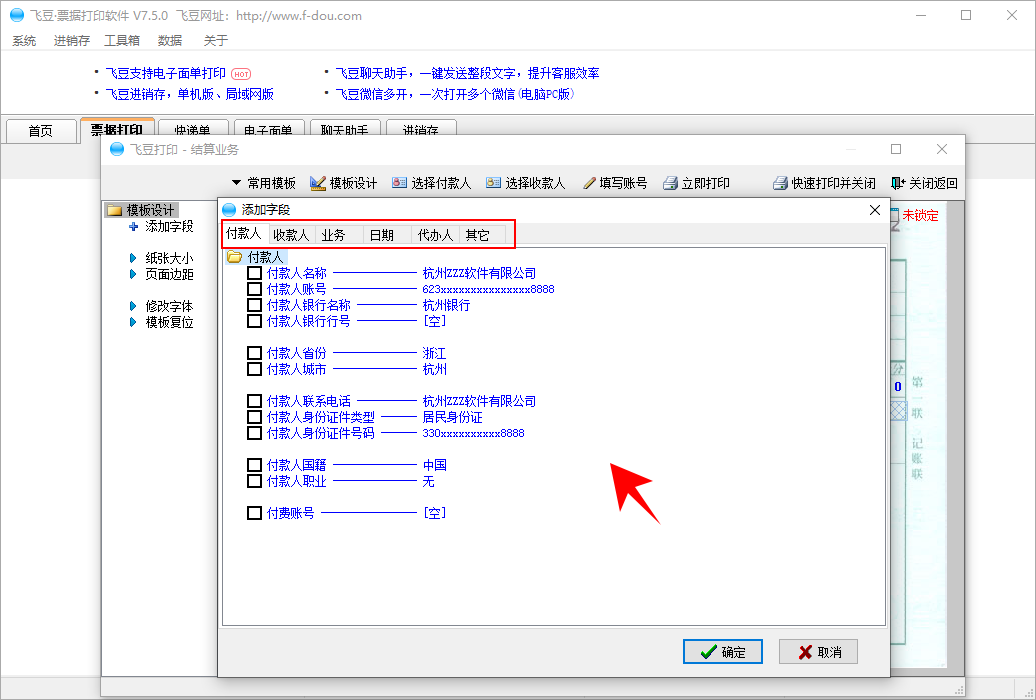
Task: Expand 纸张大小 in the sidebar
Action: pyautogui.click(x=133, y=258)
